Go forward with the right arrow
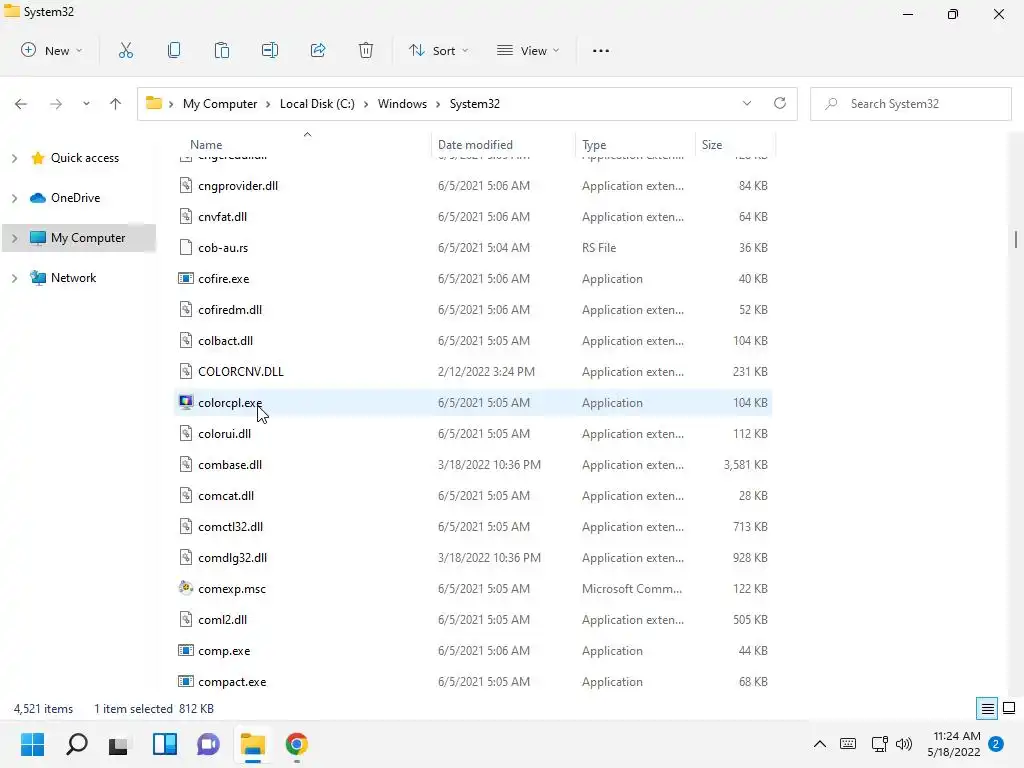 point(56,104)
